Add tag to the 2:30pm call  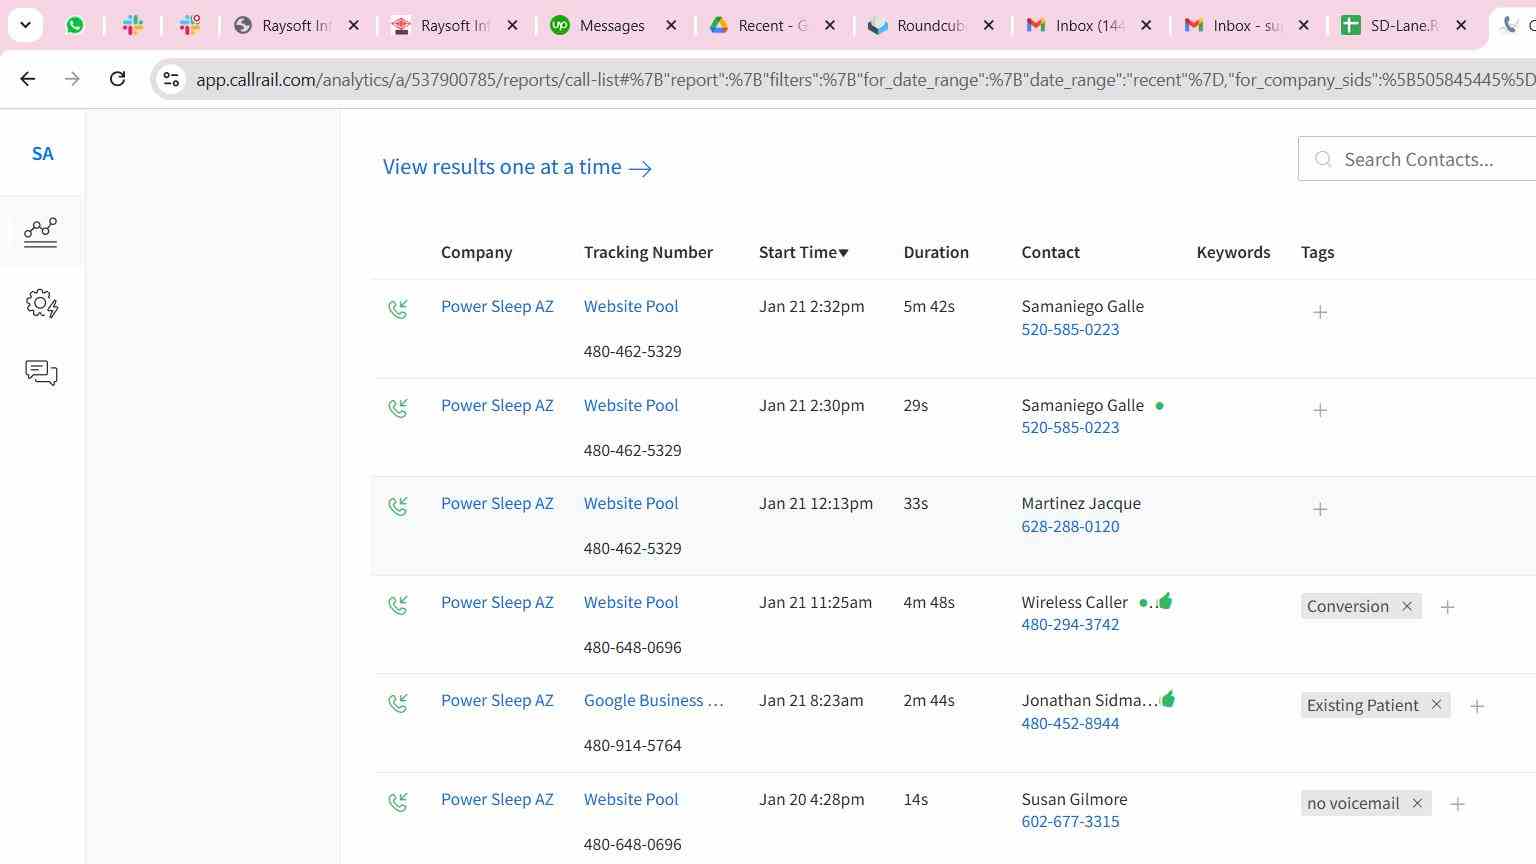(x=1320, y=410)
